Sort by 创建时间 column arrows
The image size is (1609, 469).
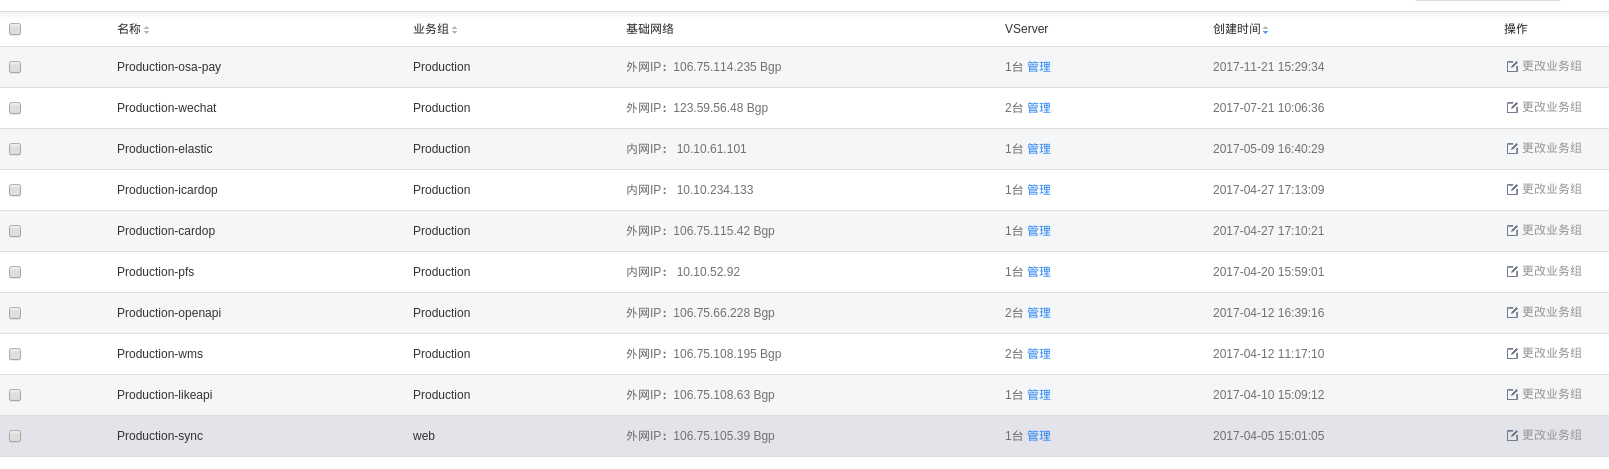coord(1265,30)
